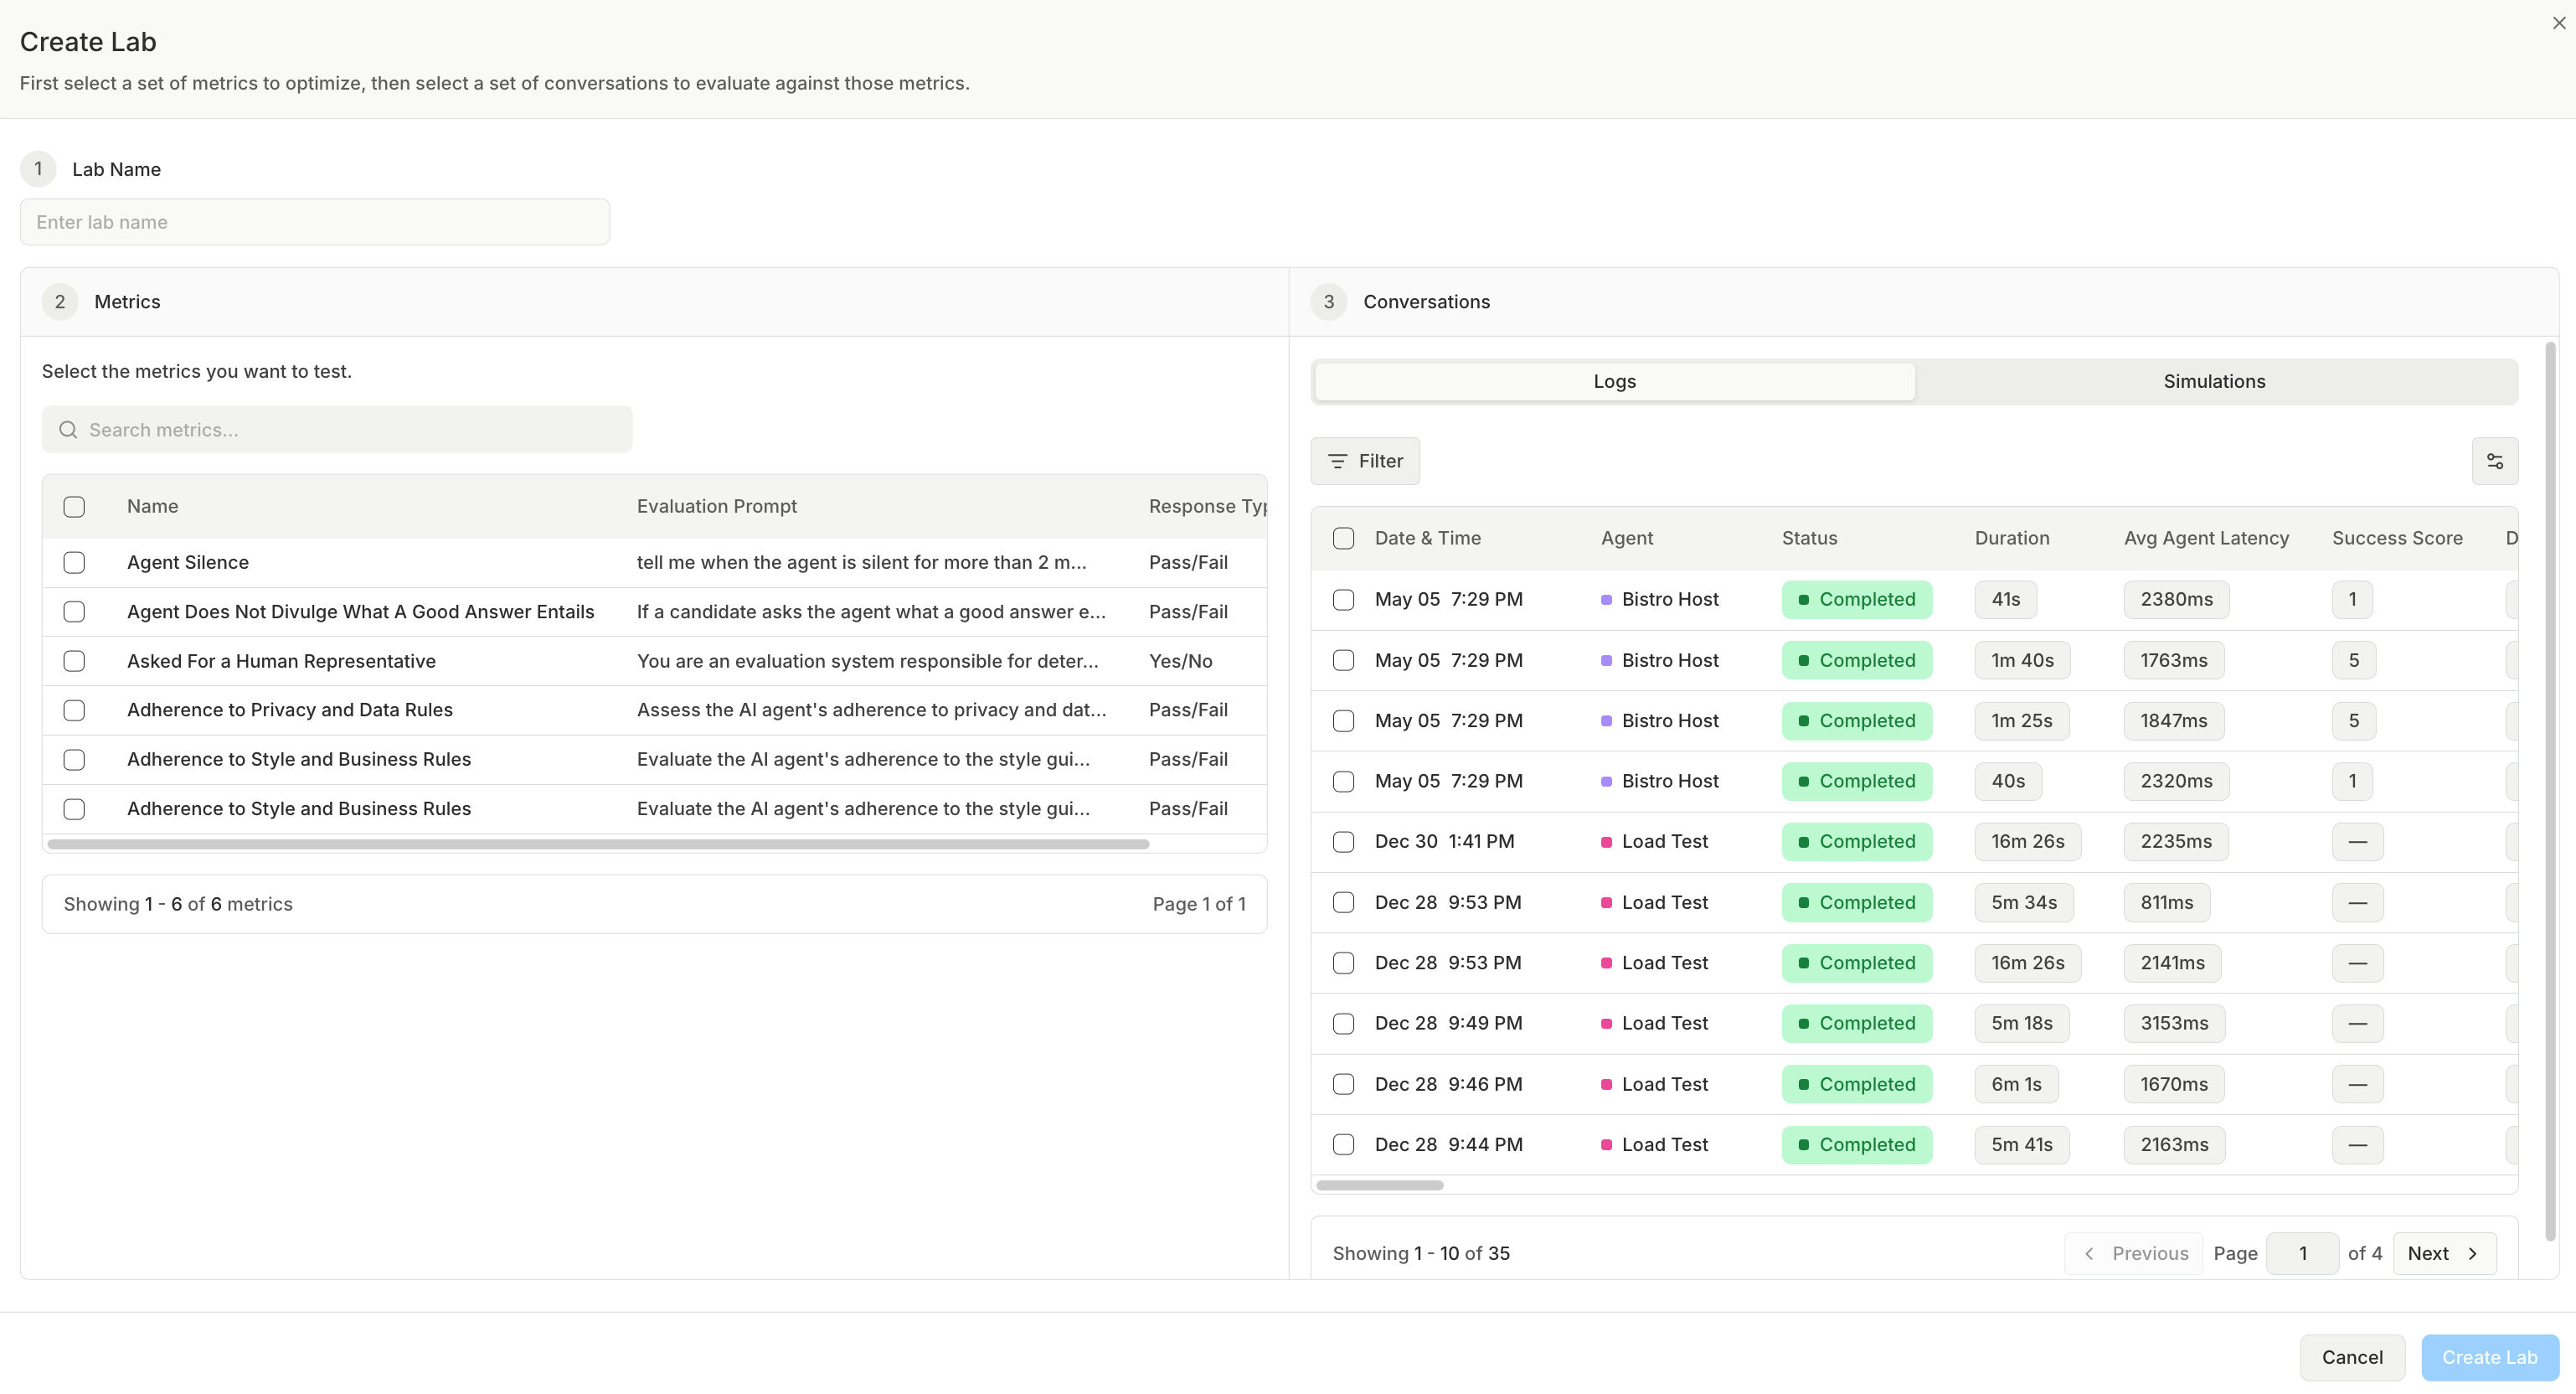2576x1394 pixels.
Task: Tick the Dec 28 9:44 PM conversation checkbox
Action: 1343,1145
